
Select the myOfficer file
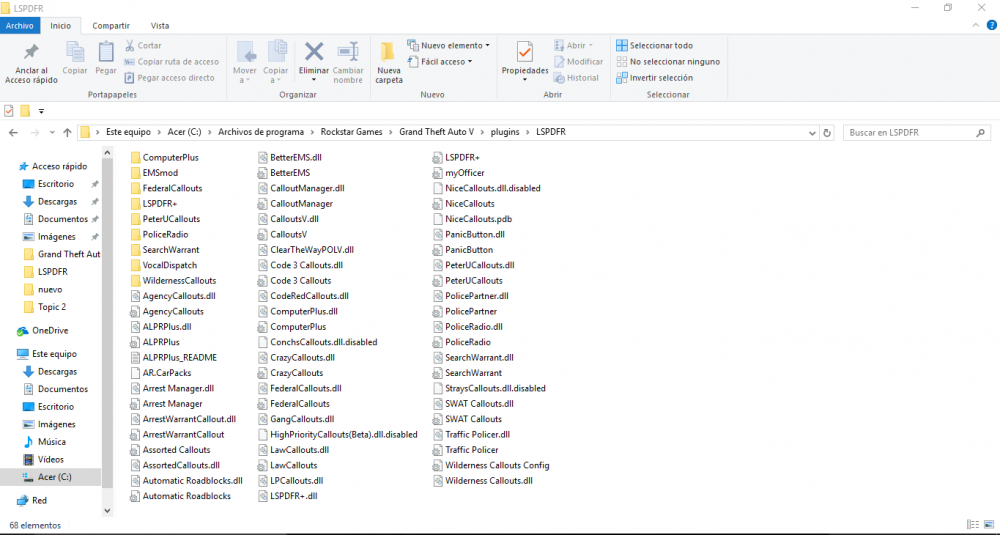[459, 173]
